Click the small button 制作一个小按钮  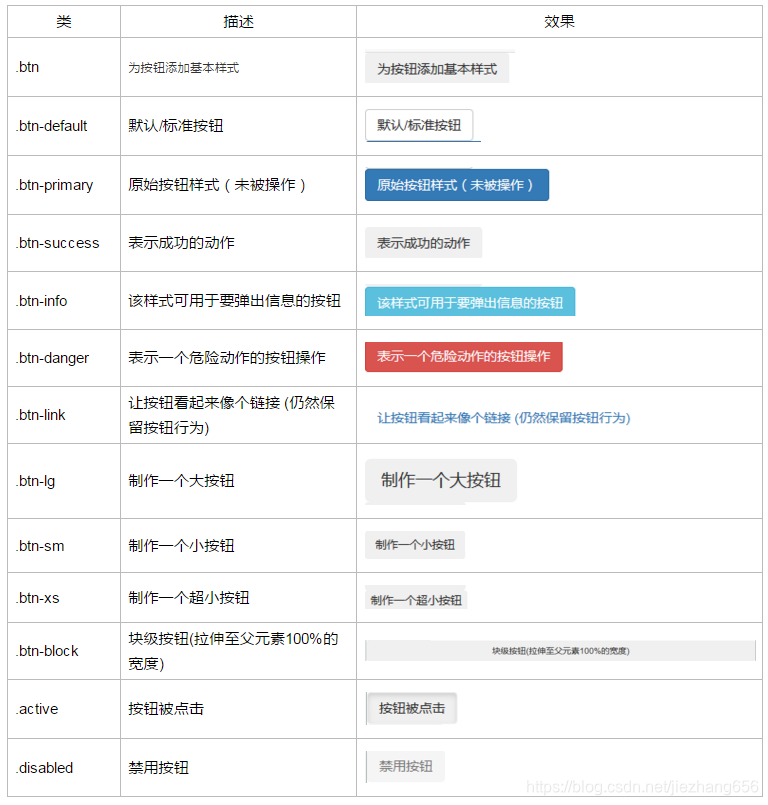click(x=415, y=545)
